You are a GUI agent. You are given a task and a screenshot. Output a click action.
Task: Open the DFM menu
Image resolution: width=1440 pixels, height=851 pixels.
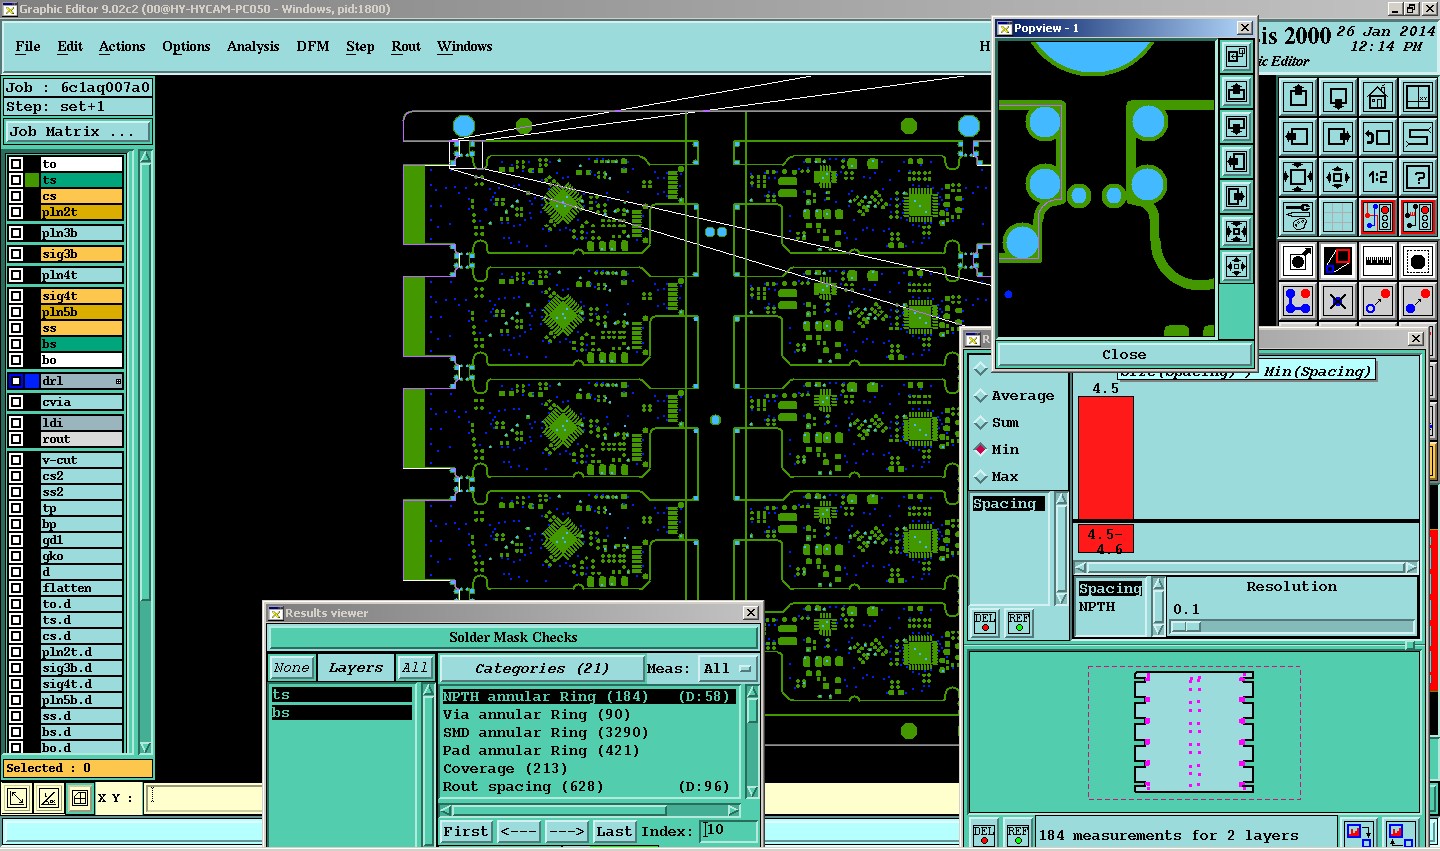point(313,46)
